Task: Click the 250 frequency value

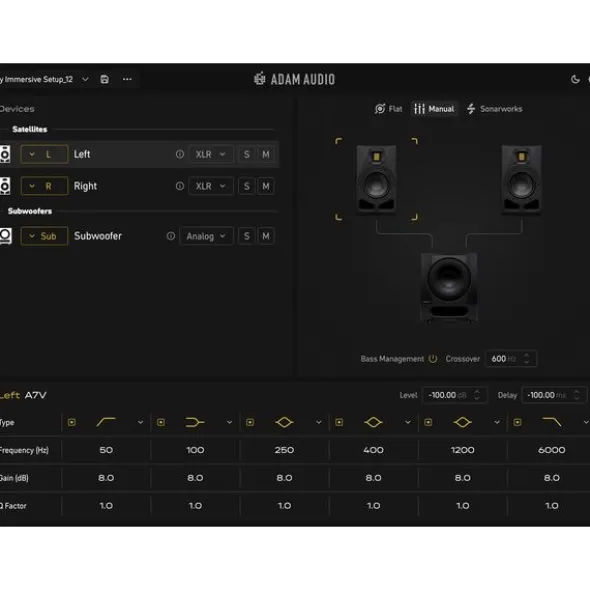Action: (284, 450)
